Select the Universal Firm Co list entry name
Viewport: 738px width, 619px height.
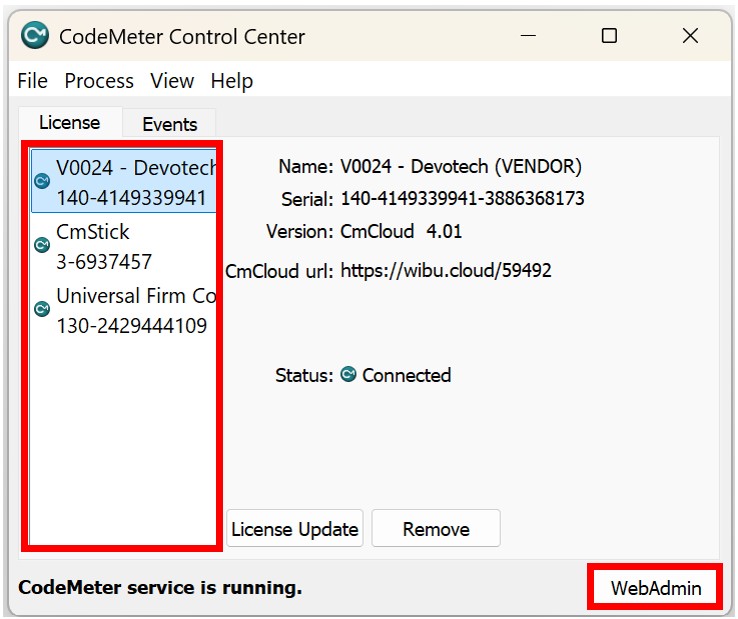coord(136,296)
